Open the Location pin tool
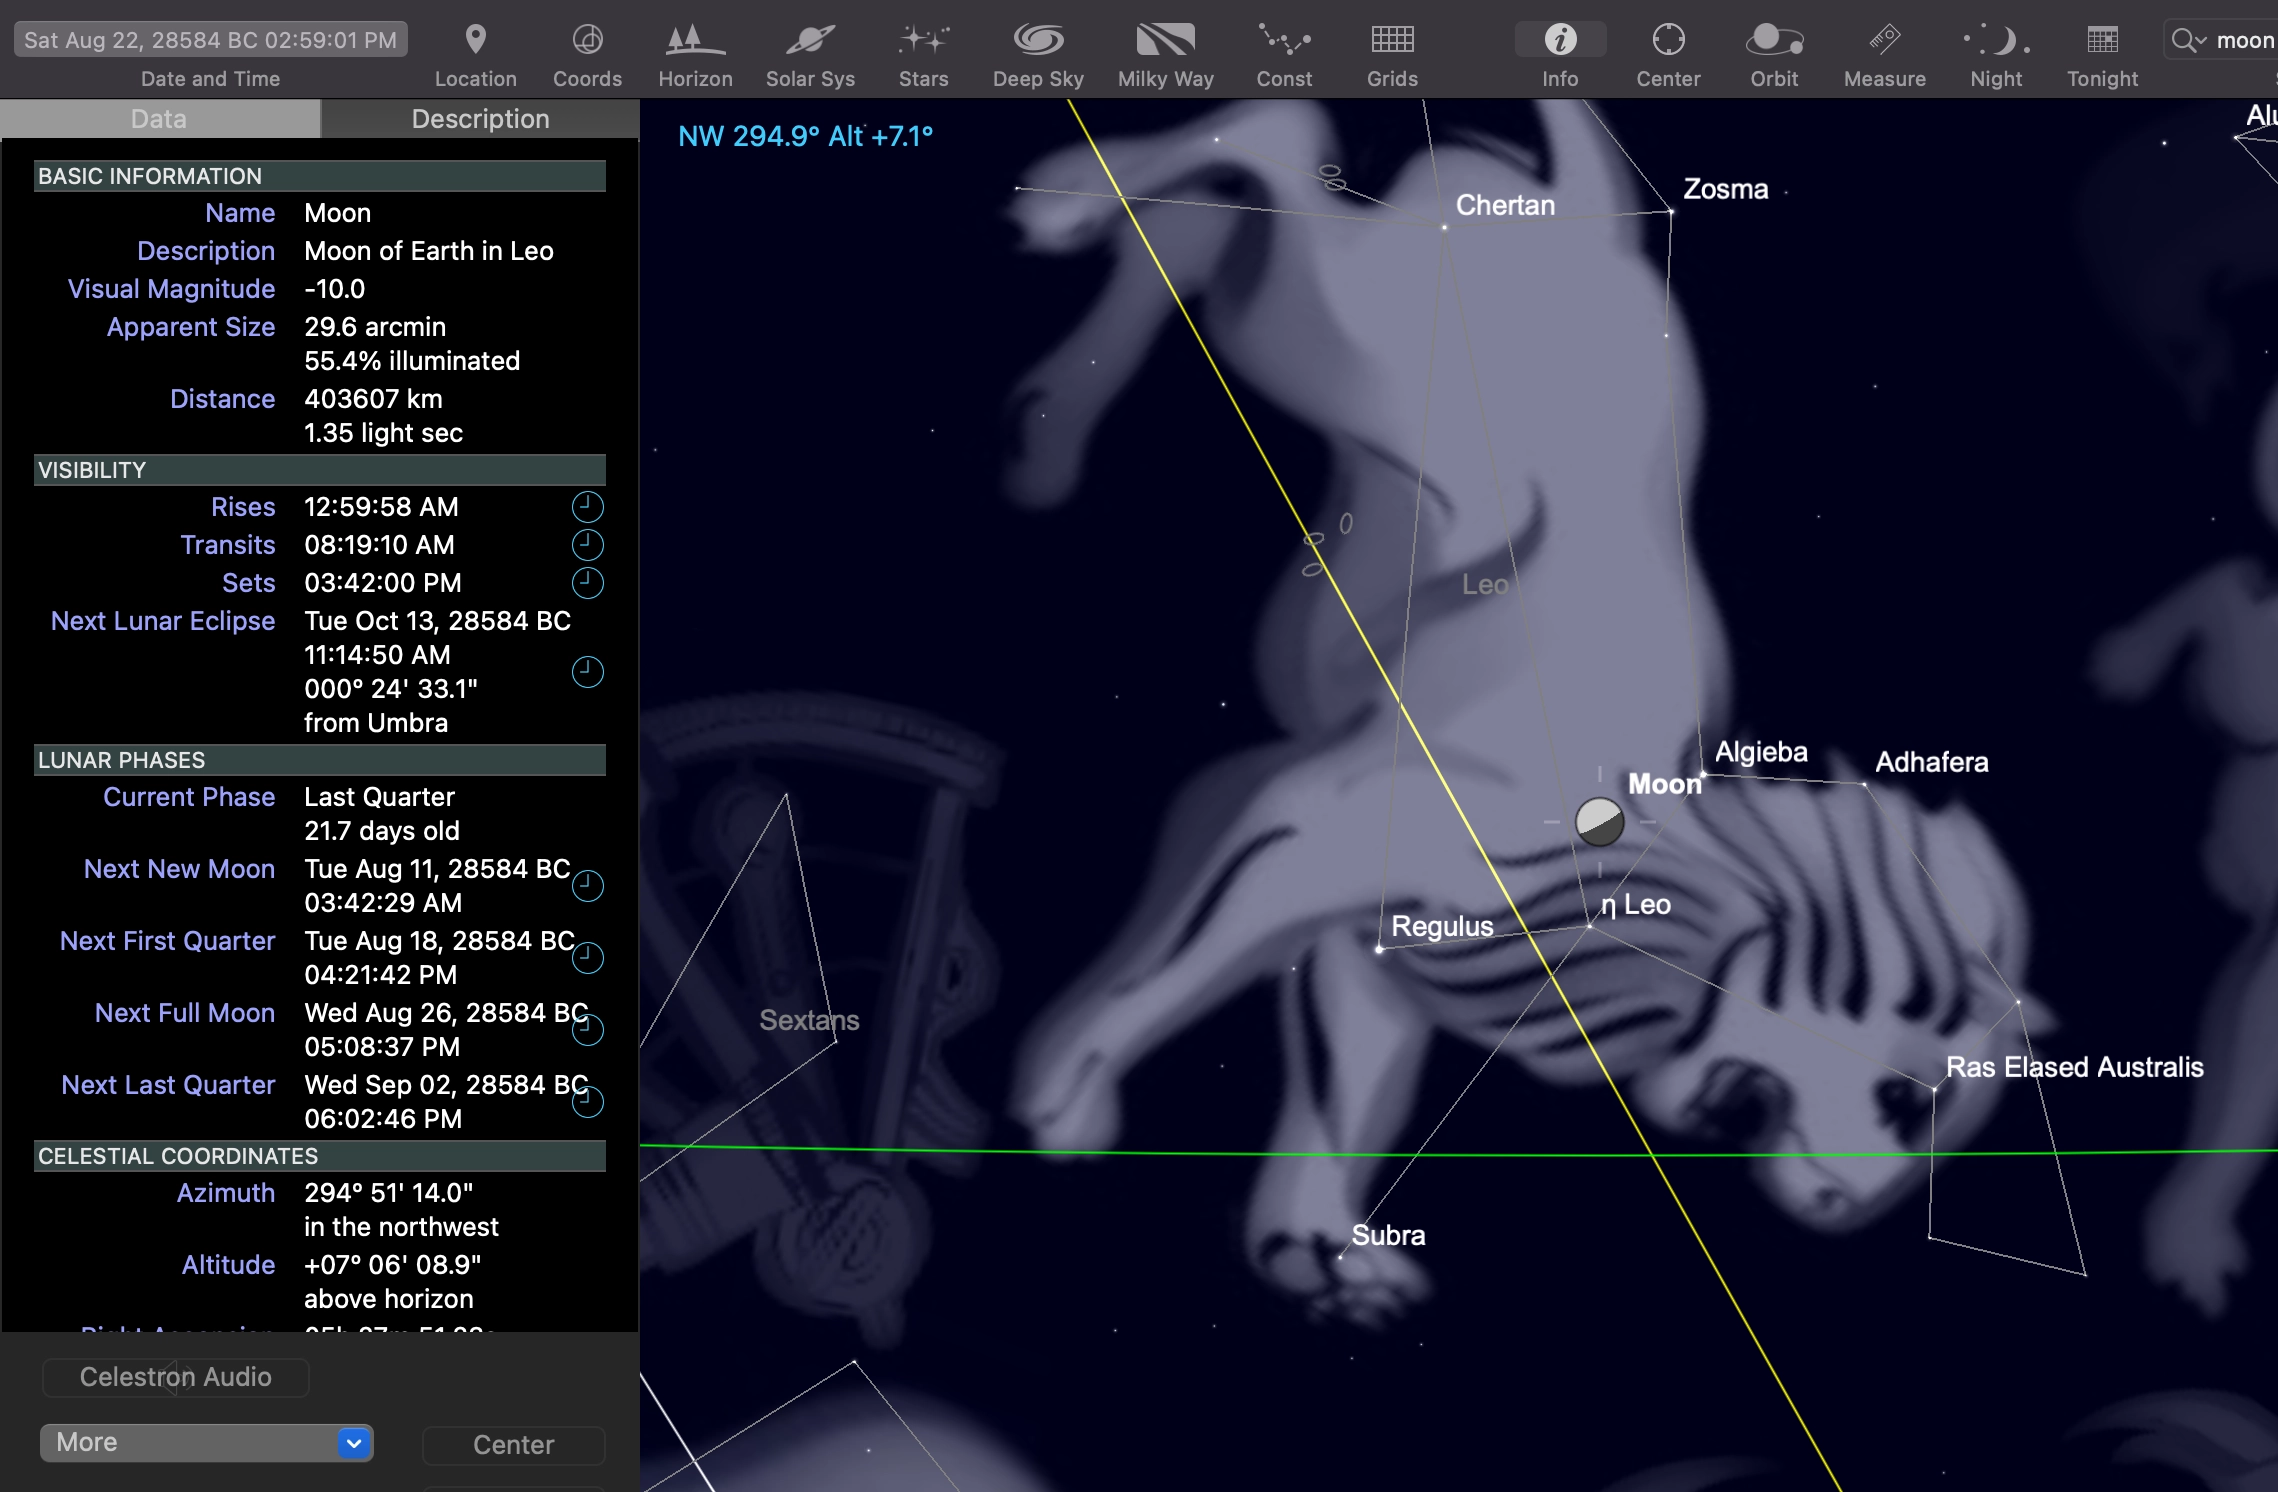The width and height of the screenshot is (2278, 1492). [475, 41]
